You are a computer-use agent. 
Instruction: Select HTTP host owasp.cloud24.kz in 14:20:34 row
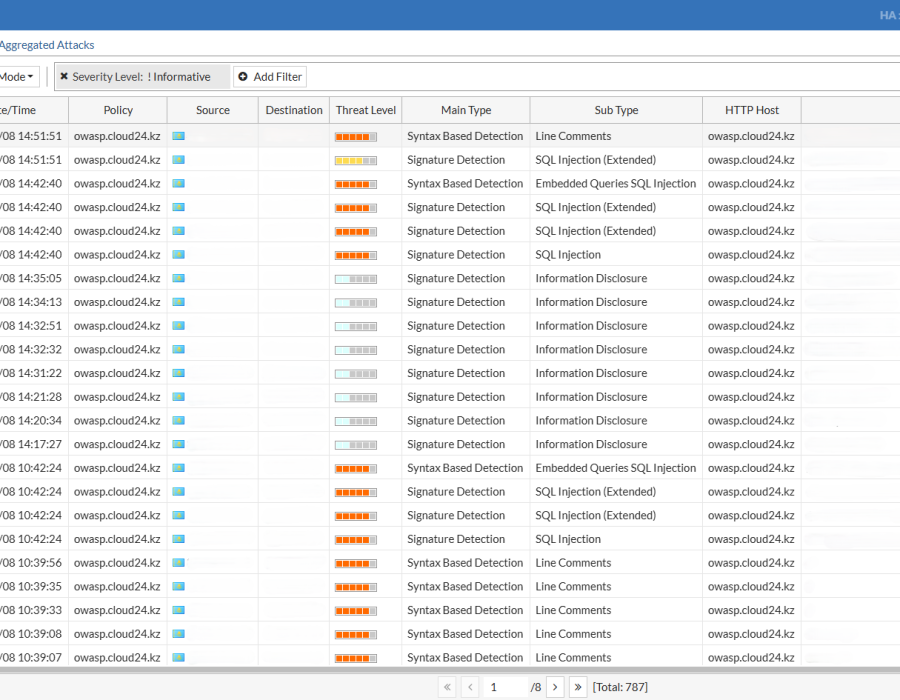[751, 421]
